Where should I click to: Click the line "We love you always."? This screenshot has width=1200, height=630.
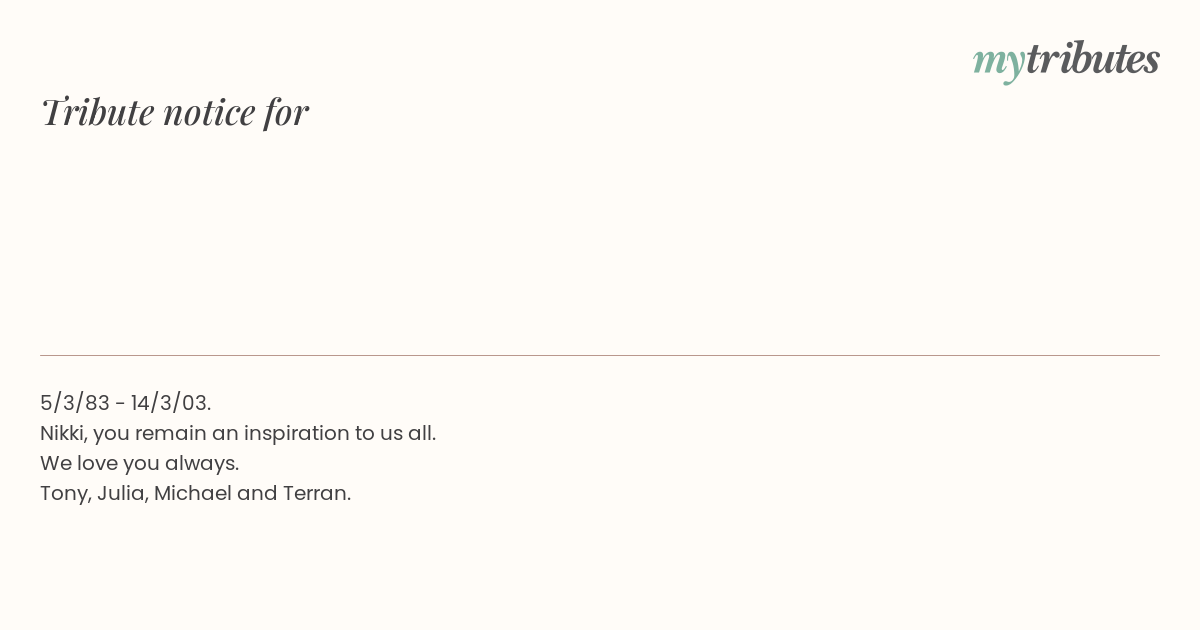pyautogui.click(x=140, y=464)
